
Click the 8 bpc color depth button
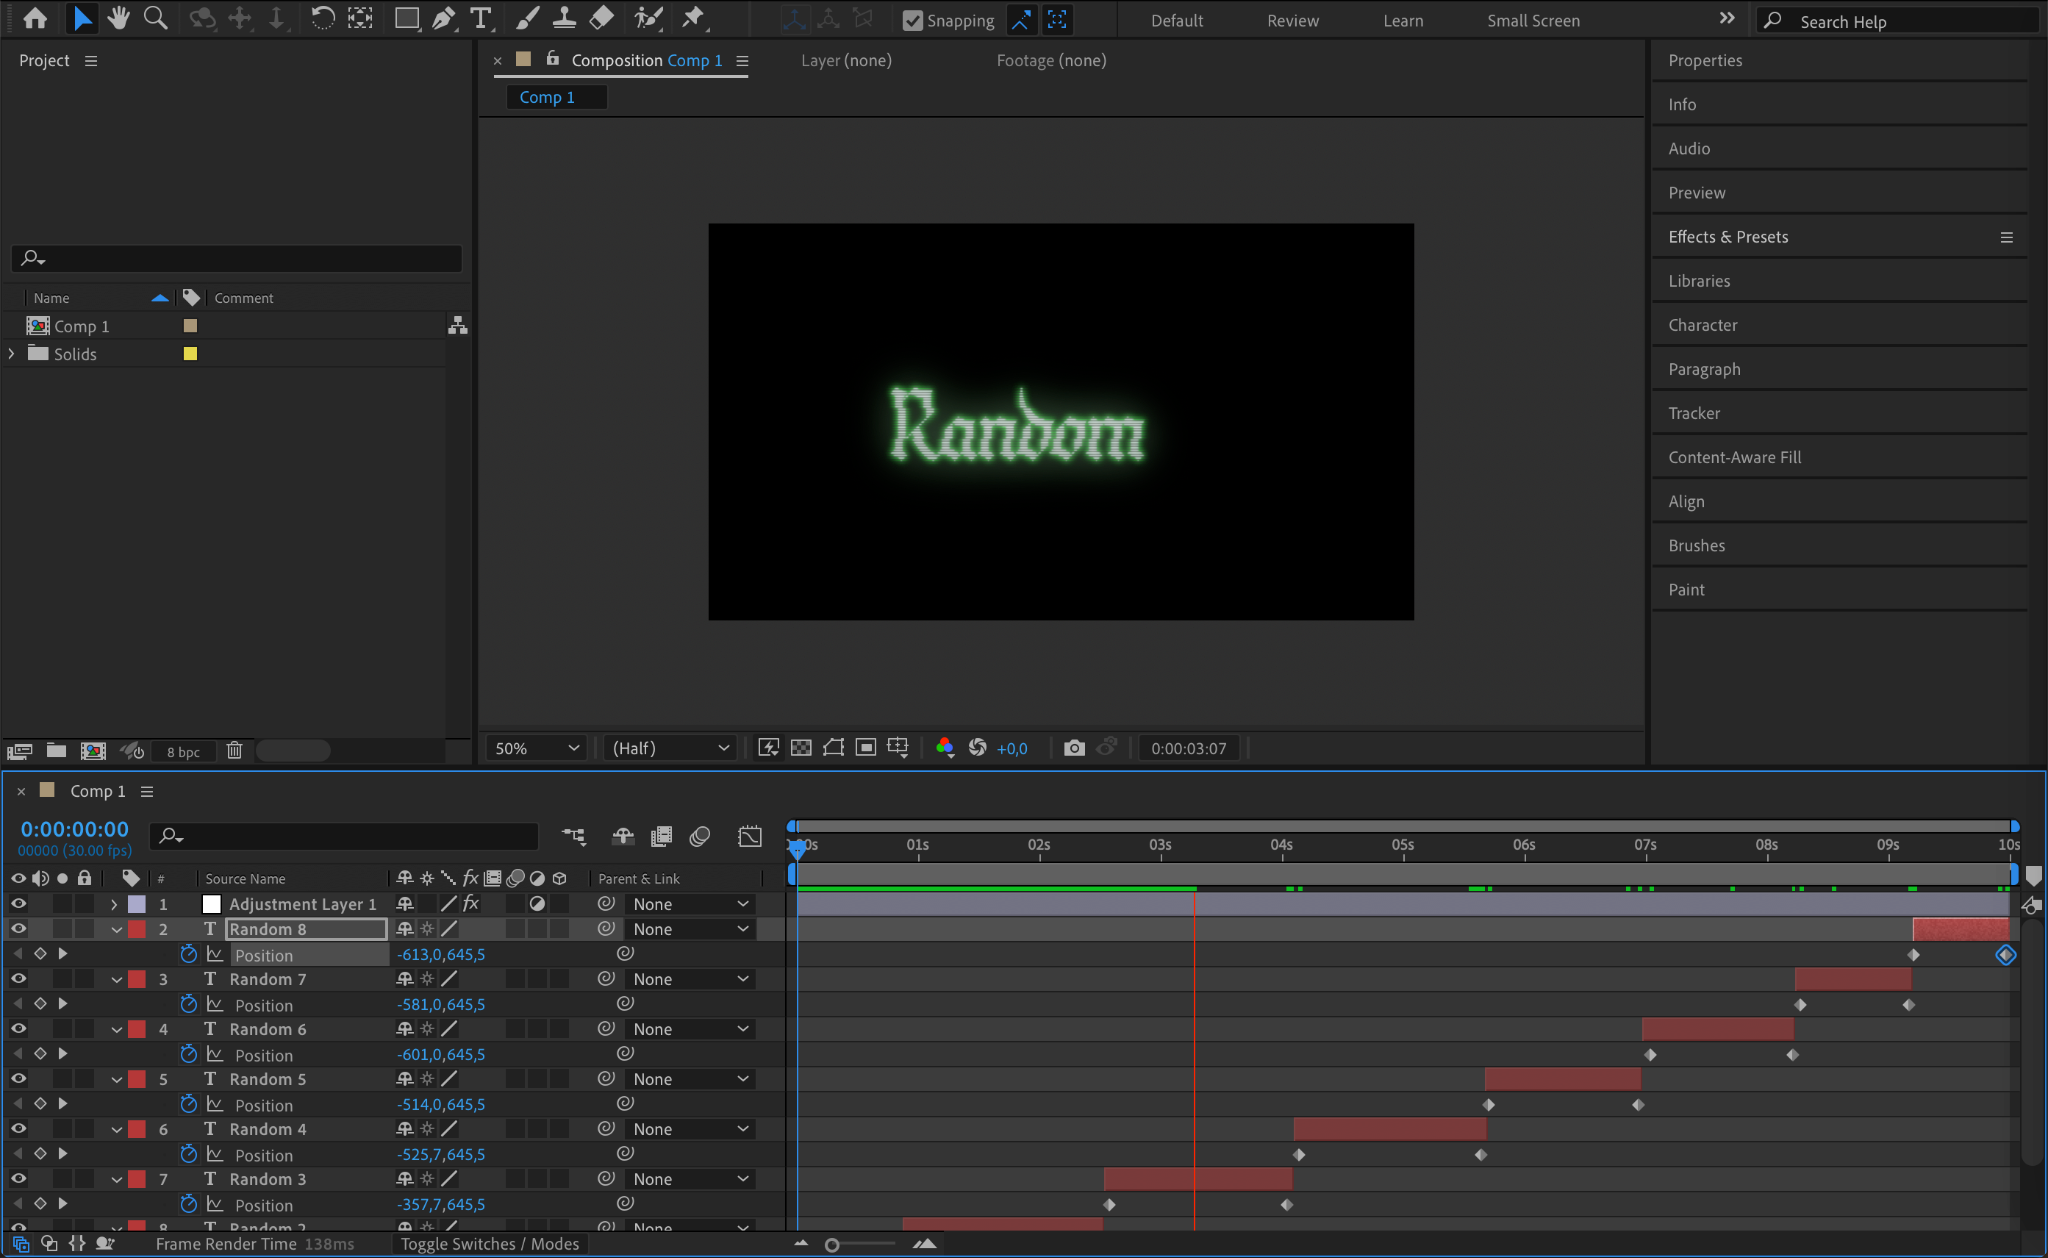click(183, 752)
